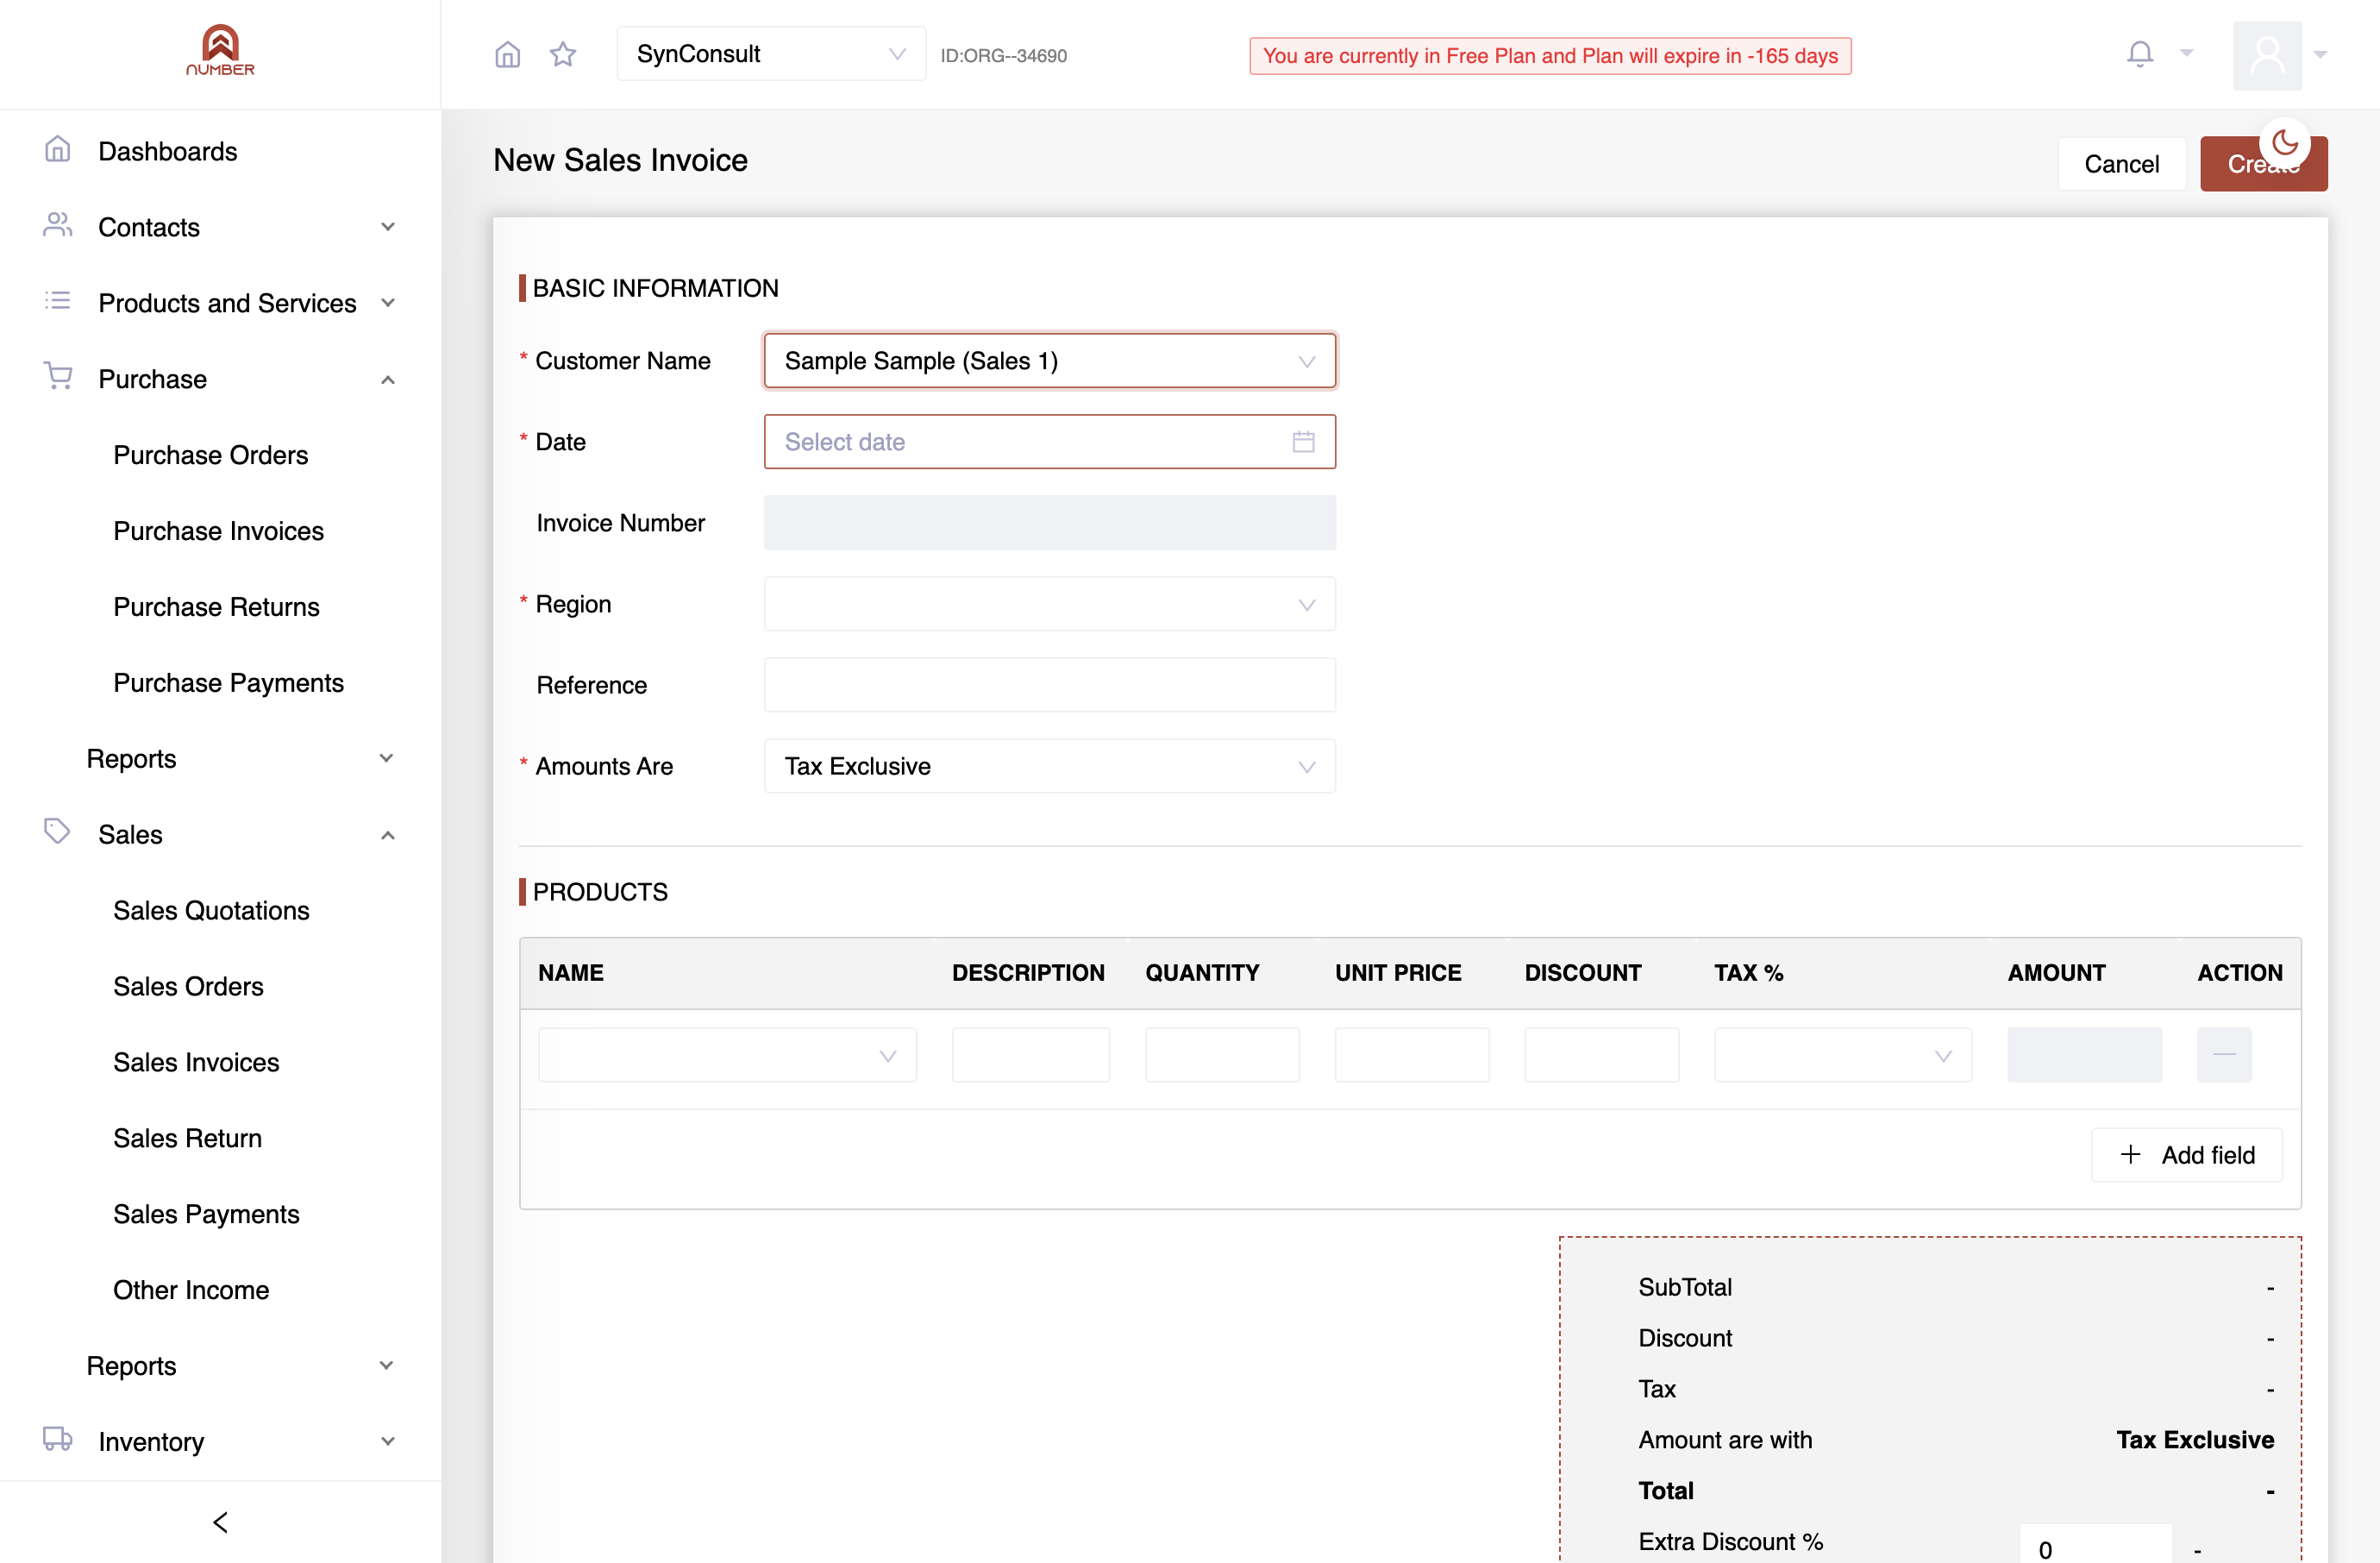
Task: Open Purchase Invoices page
Action: coord(218,531)
